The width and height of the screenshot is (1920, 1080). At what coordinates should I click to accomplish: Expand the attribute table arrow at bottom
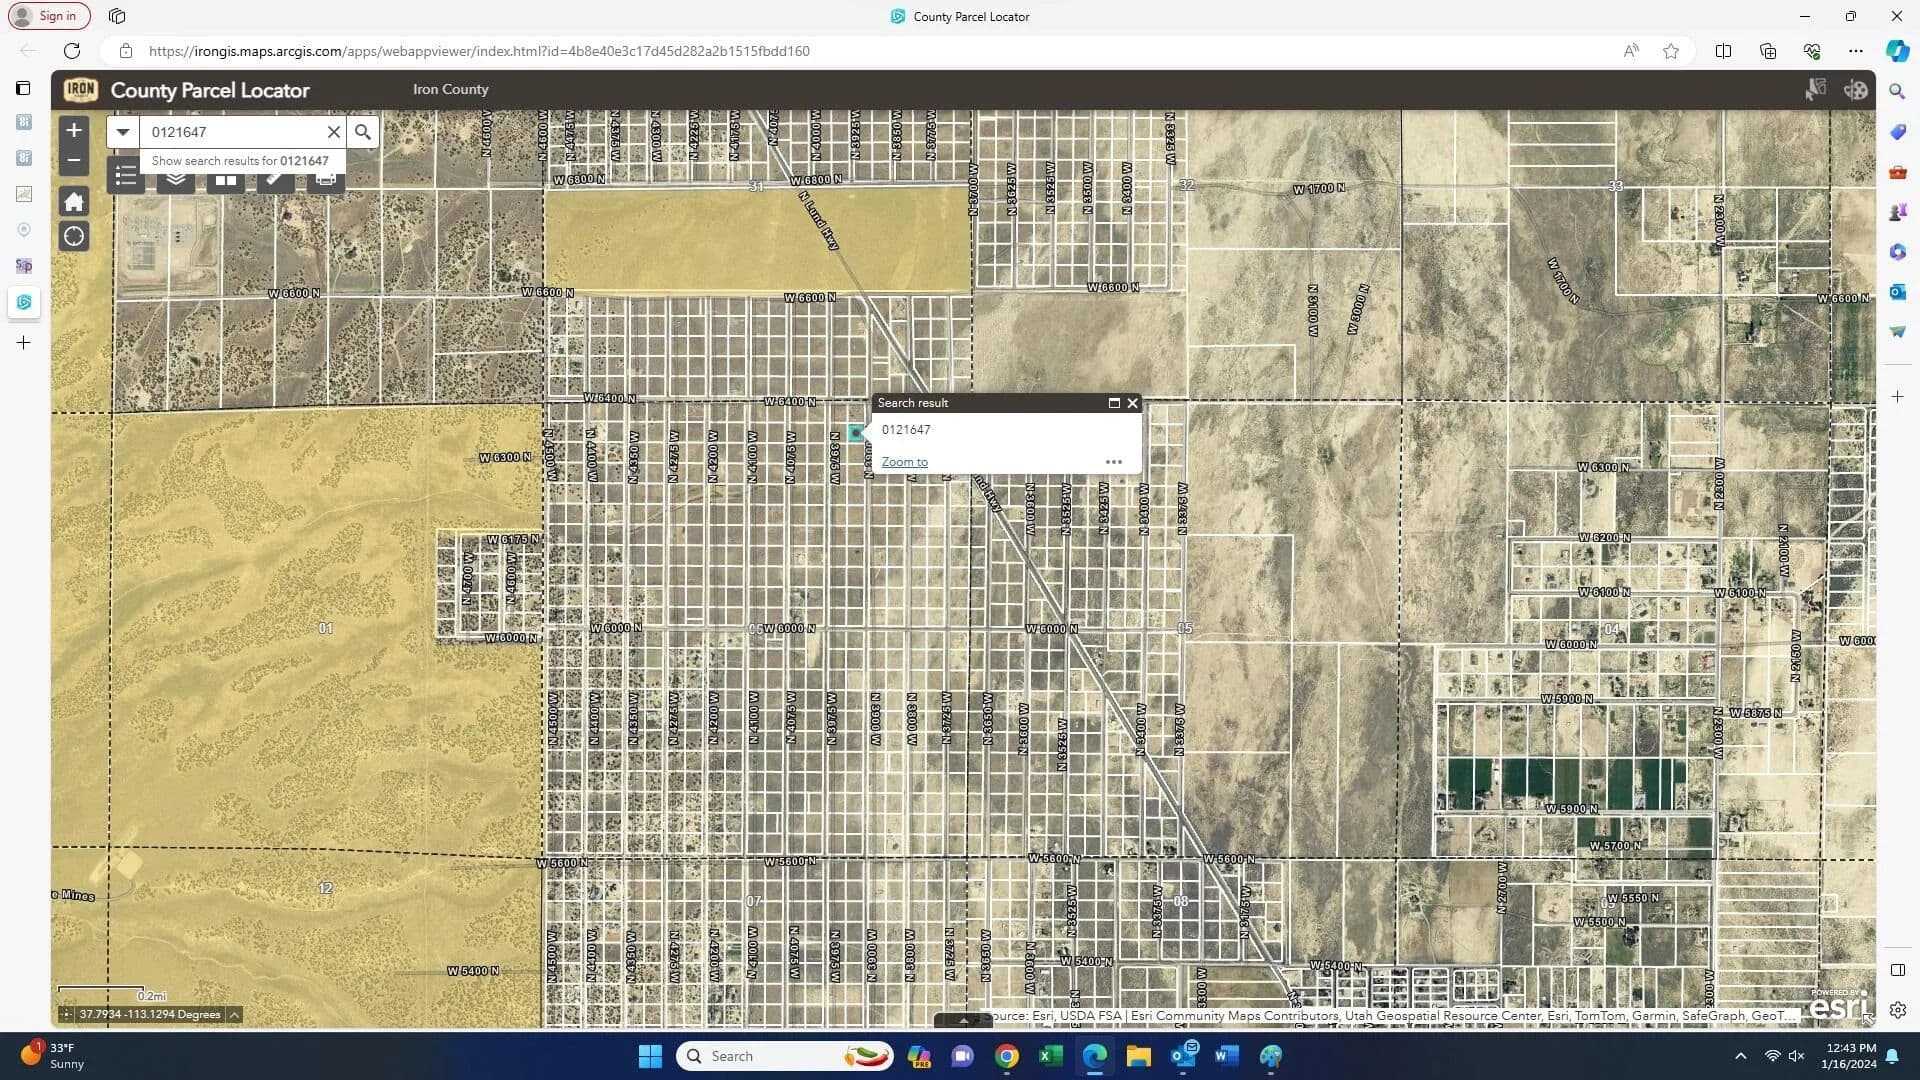963,1021
